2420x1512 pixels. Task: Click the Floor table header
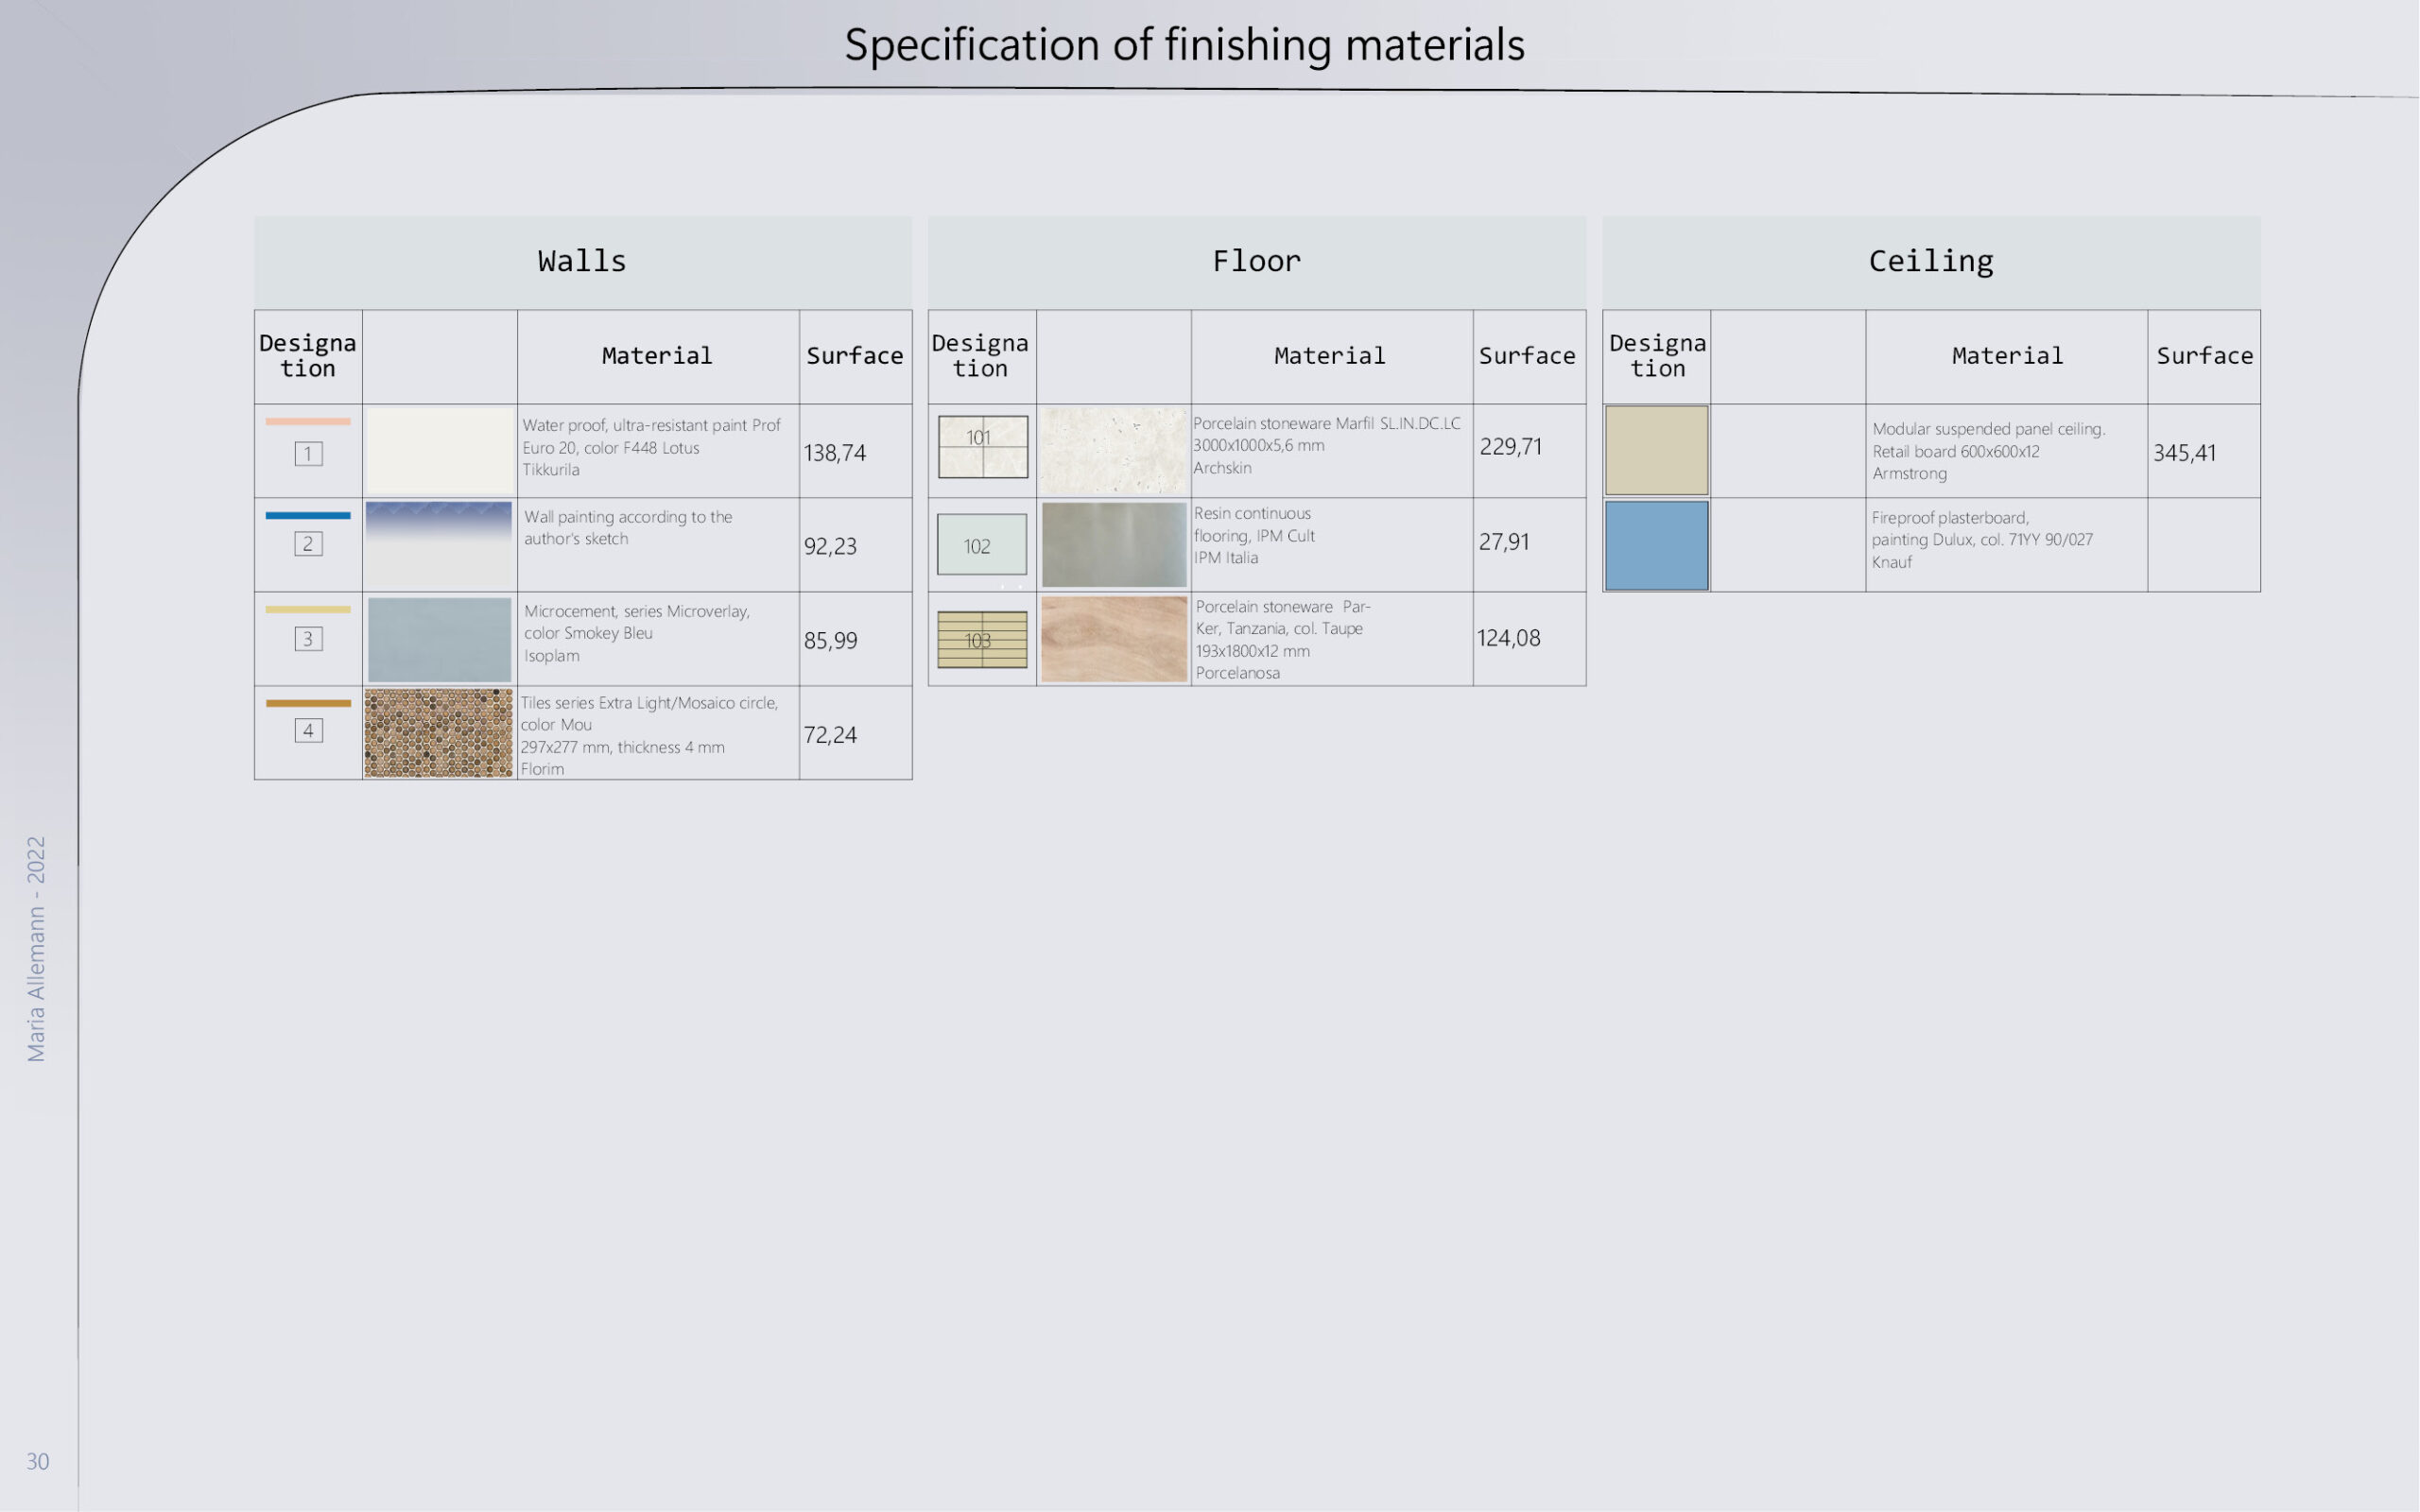(1257, 262)
